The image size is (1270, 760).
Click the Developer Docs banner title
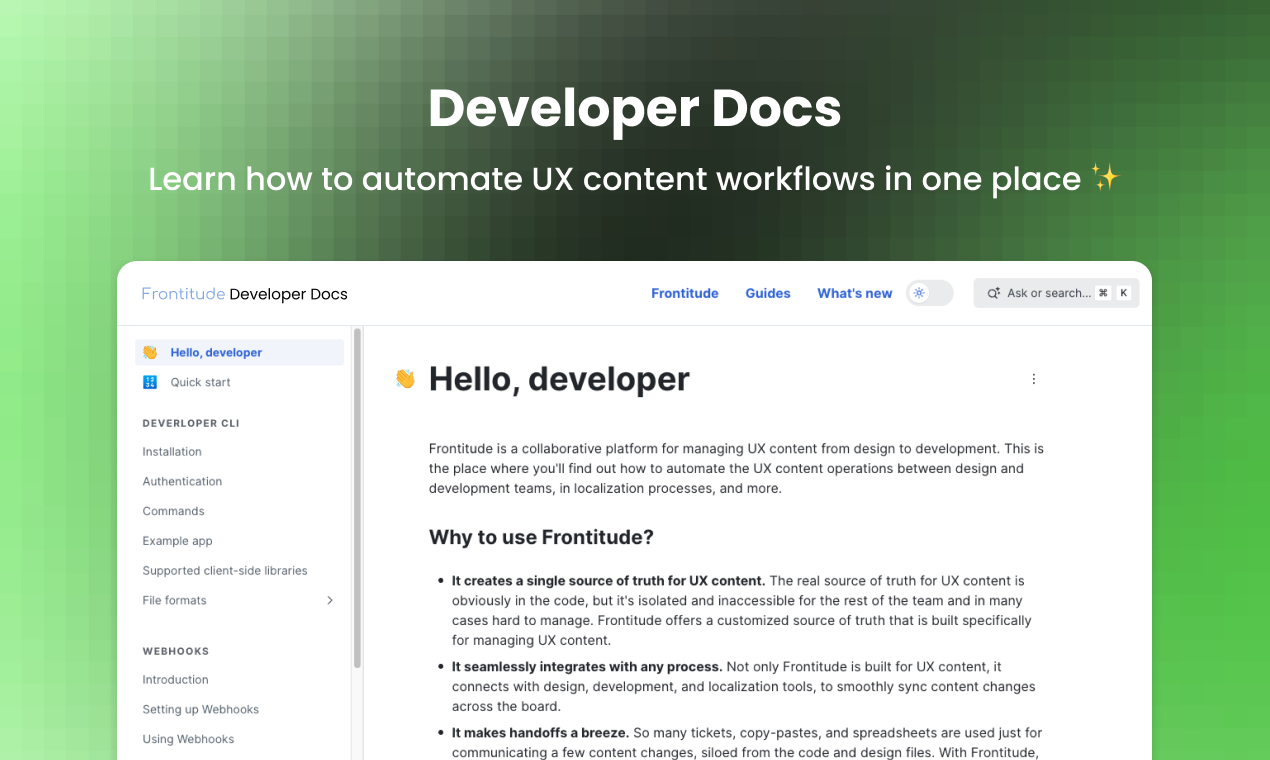pos(635,108)
